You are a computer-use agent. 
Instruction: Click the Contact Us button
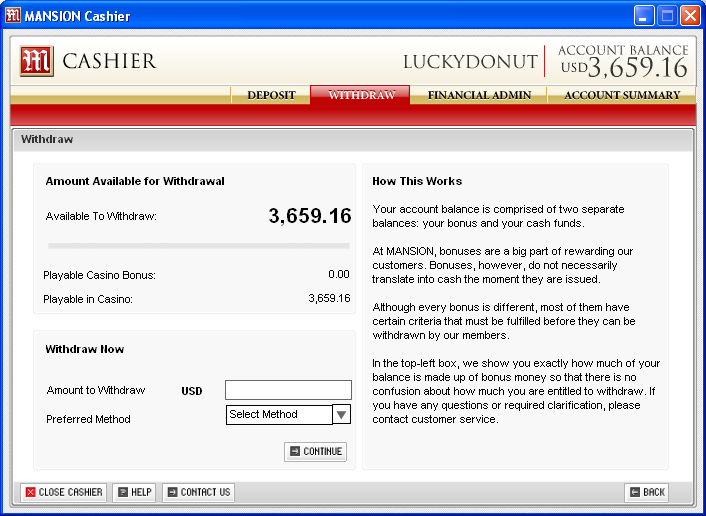[x=199, y=492]
